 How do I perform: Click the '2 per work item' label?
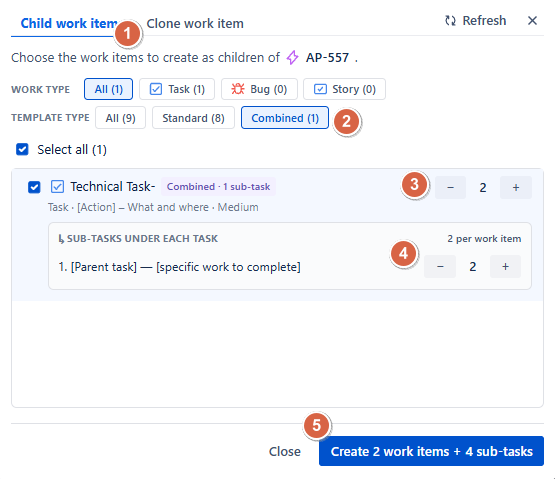tap(484, 239)
